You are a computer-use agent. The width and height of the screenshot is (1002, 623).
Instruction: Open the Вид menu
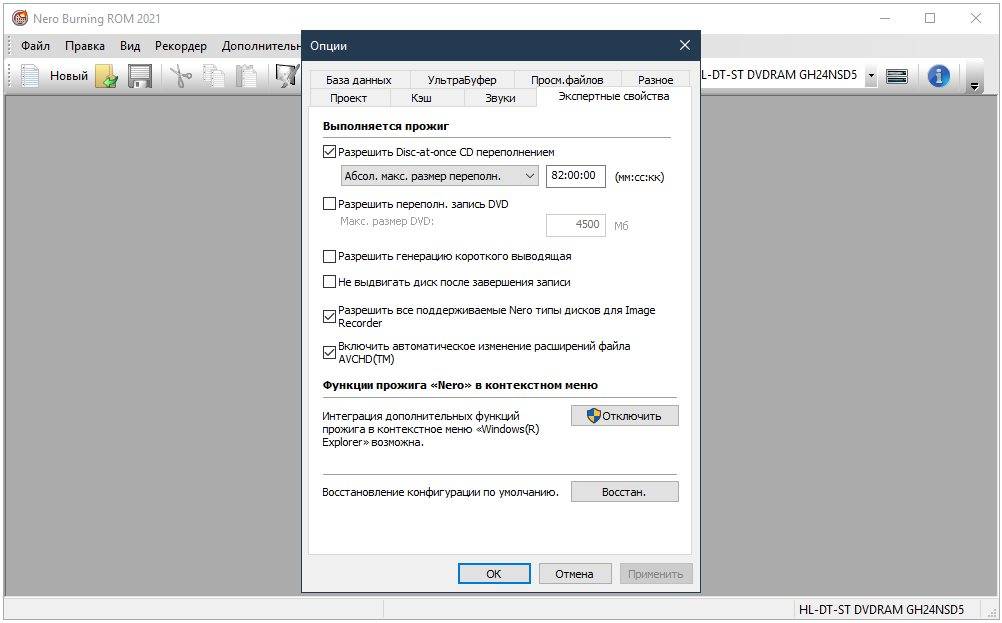130,46
